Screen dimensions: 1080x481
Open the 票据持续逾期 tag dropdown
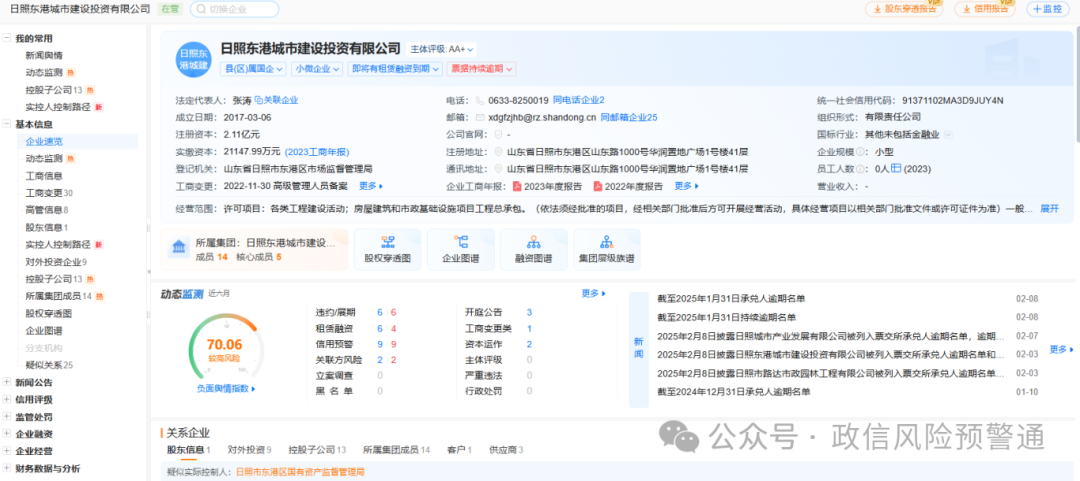(x=481, y=69)
